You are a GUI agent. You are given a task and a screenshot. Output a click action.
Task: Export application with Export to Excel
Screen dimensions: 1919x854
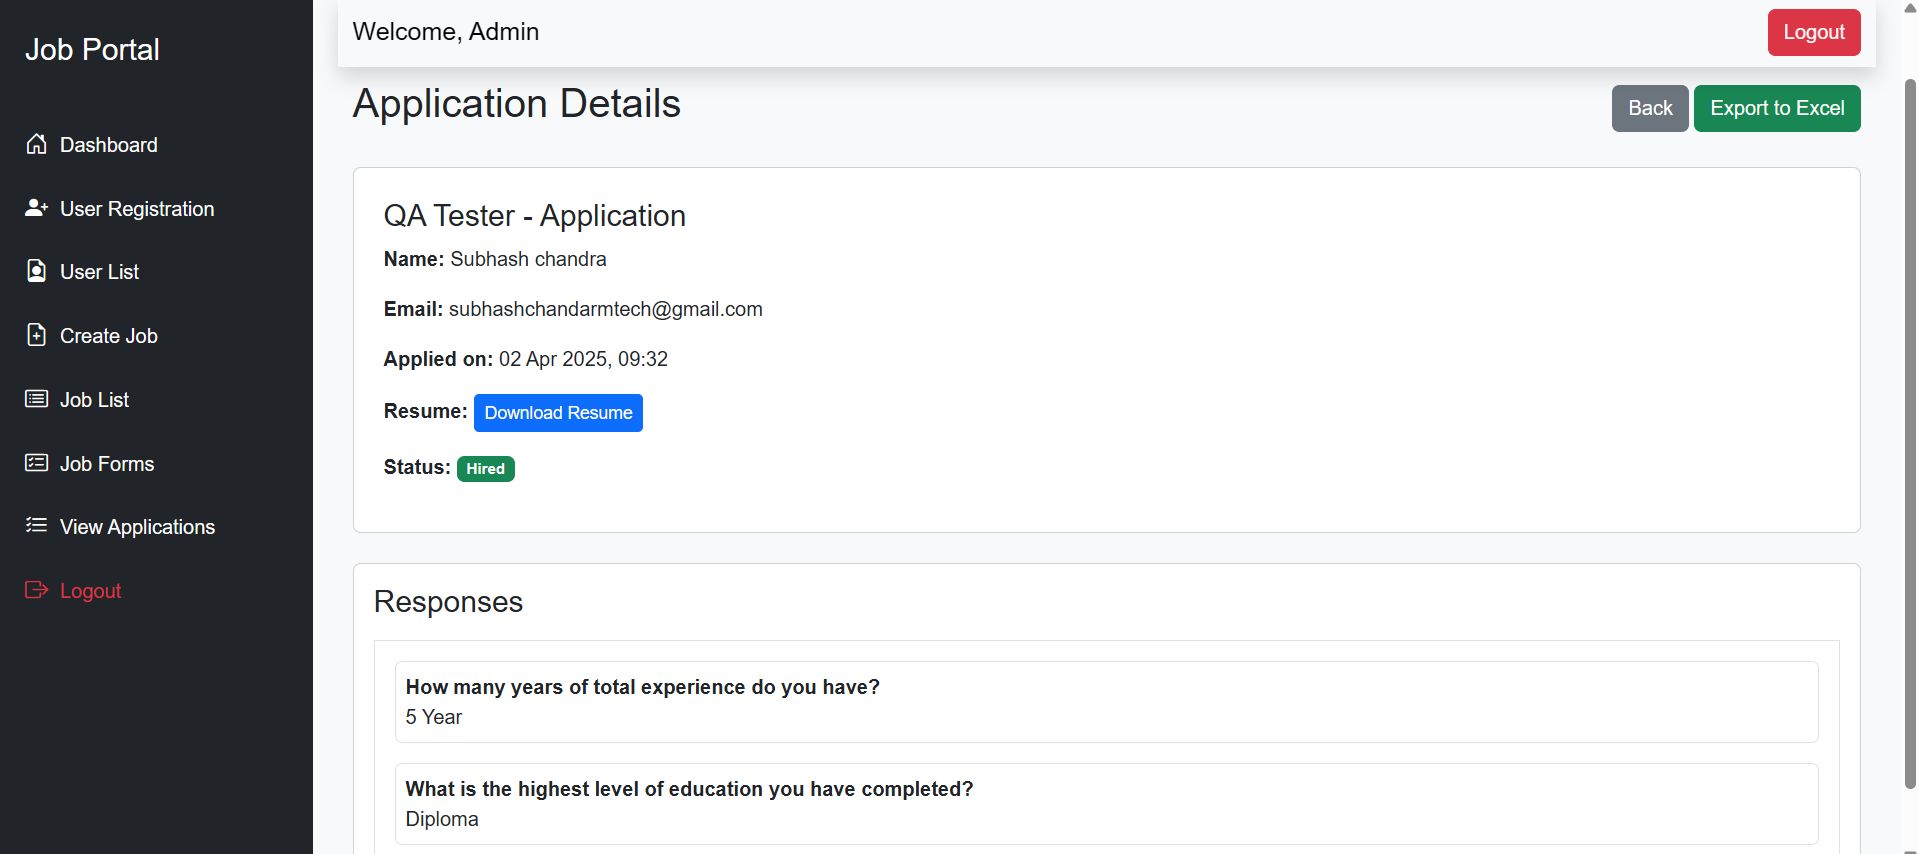pos(1776,108)
